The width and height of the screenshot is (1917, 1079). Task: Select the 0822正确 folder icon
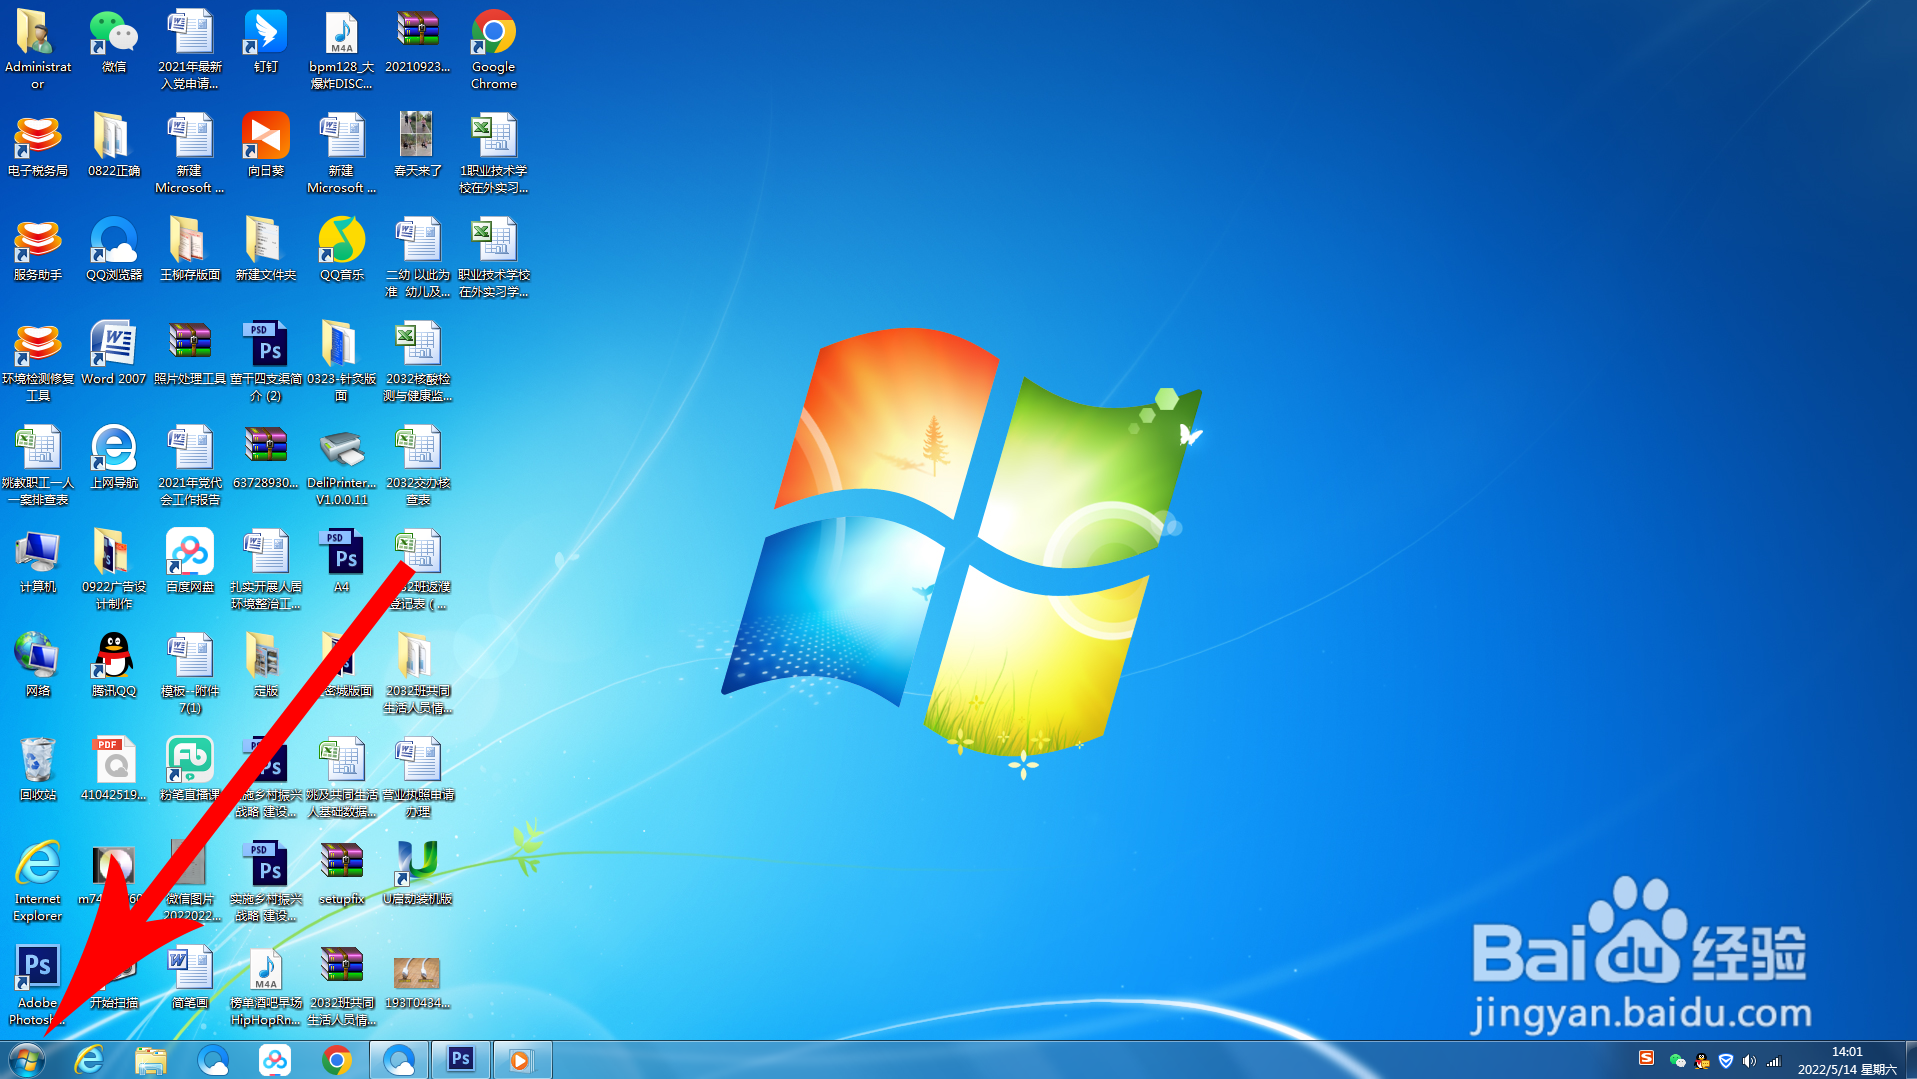click(114, 146)
